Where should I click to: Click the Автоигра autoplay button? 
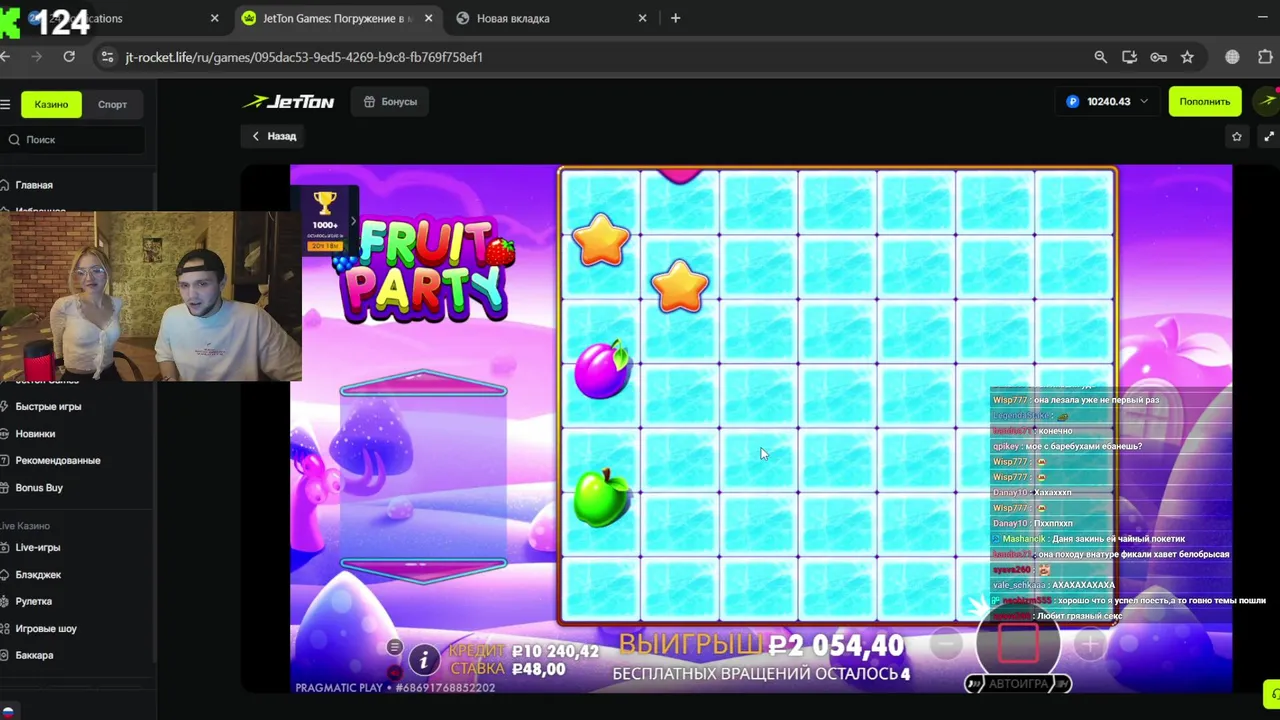tap(1018, 684)
